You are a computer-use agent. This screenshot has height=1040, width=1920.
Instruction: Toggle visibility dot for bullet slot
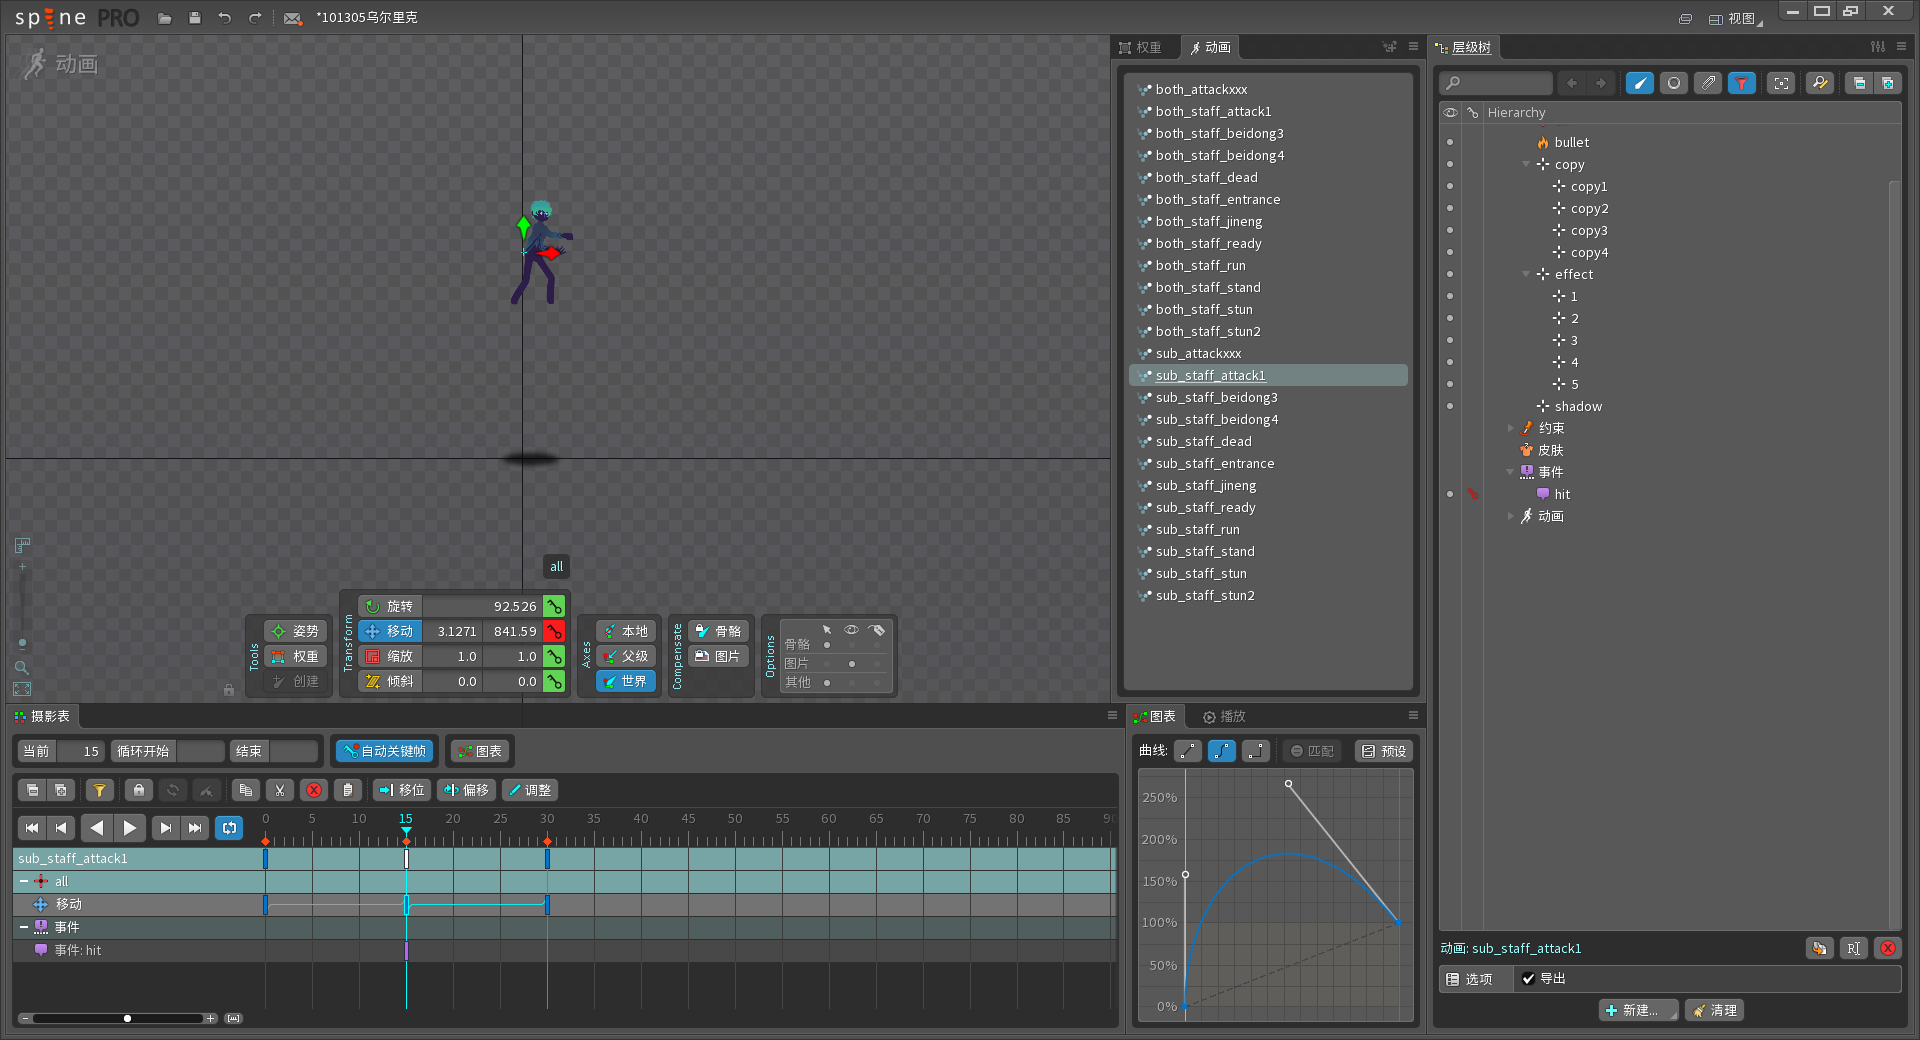tap(1450, 142)
